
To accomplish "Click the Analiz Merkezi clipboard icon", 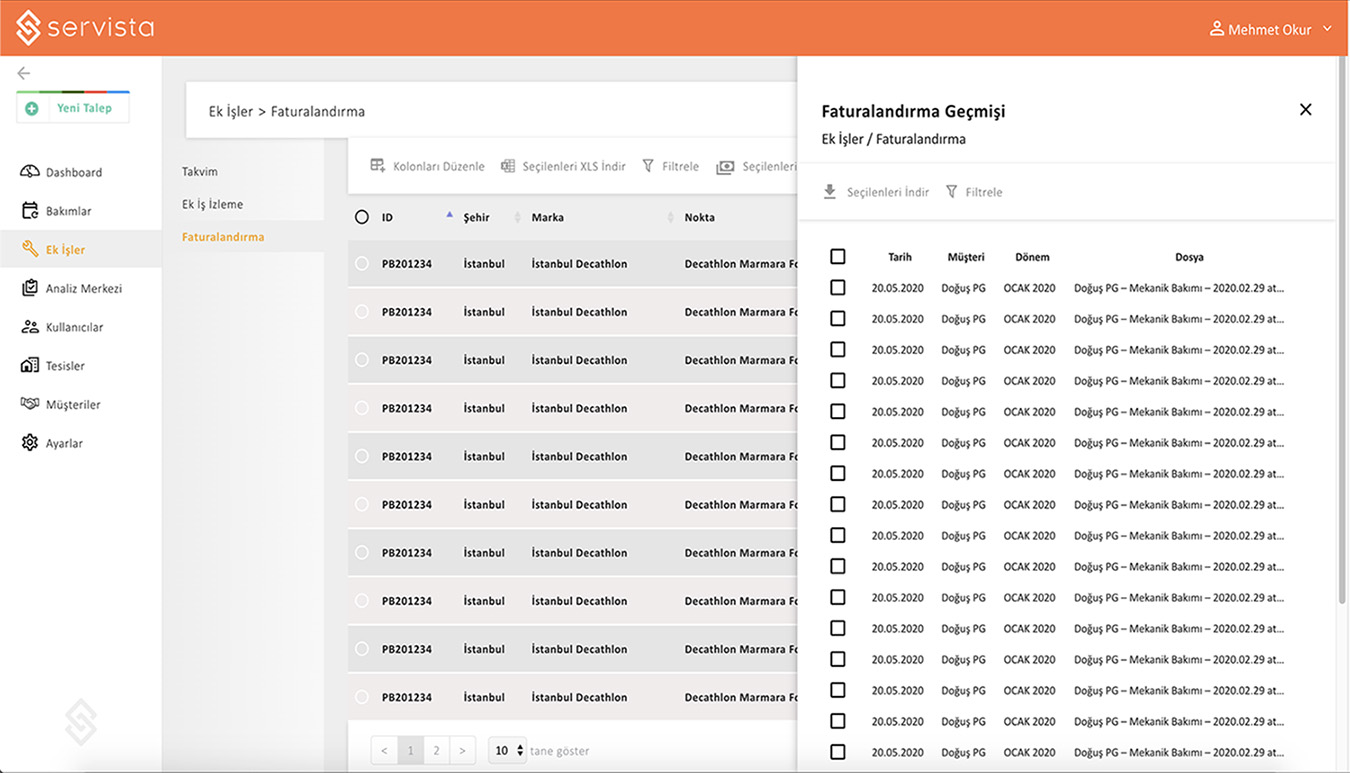I will tap(30, 288).
